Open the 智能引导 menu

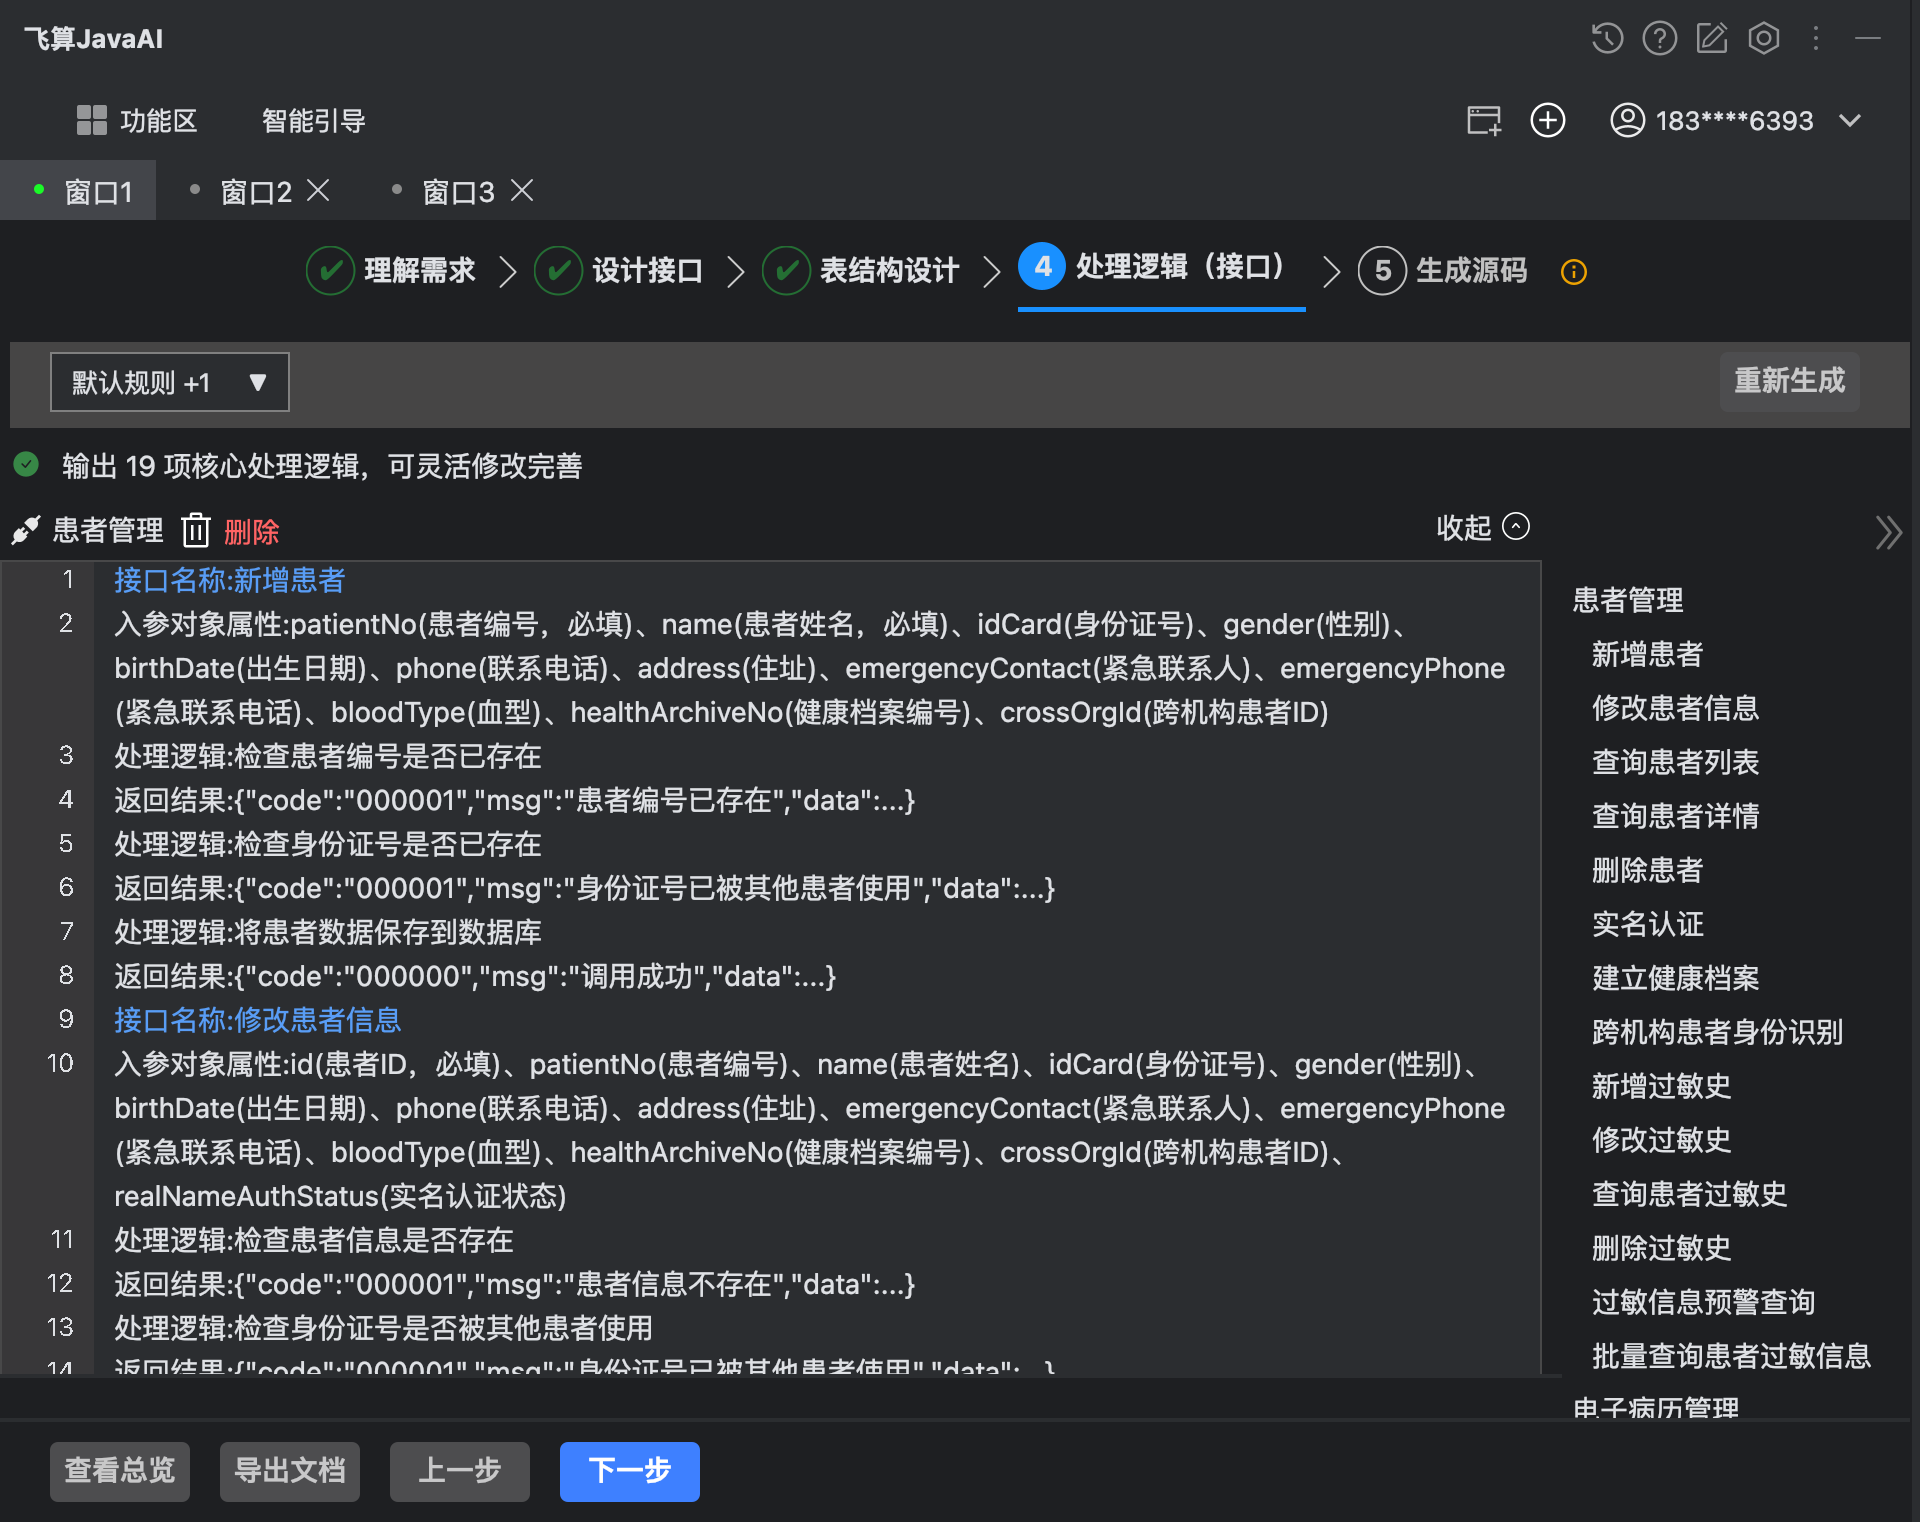point(313,121)
